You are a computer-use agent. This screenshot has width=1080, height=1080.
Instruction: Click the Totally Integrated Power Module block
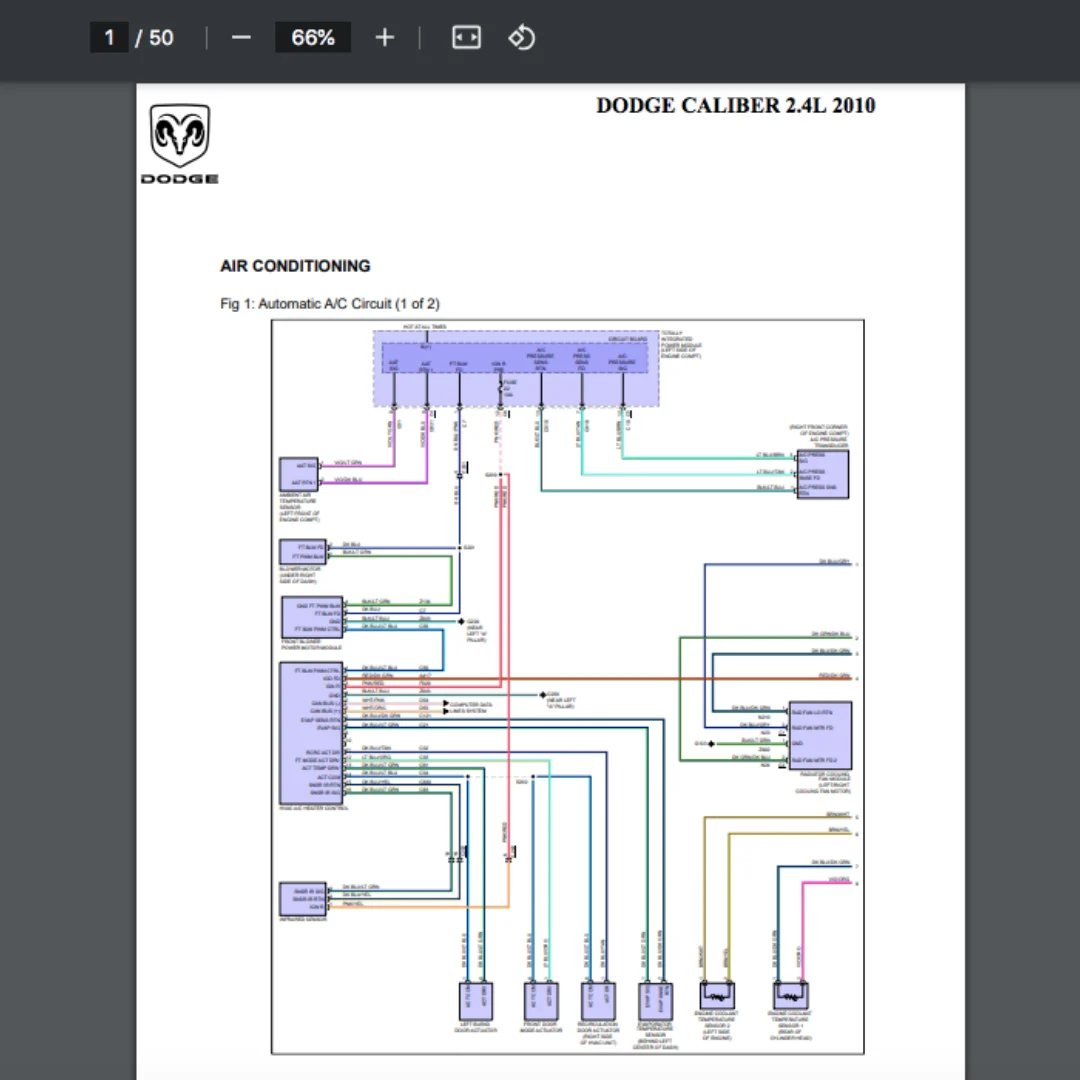[516, 368]
